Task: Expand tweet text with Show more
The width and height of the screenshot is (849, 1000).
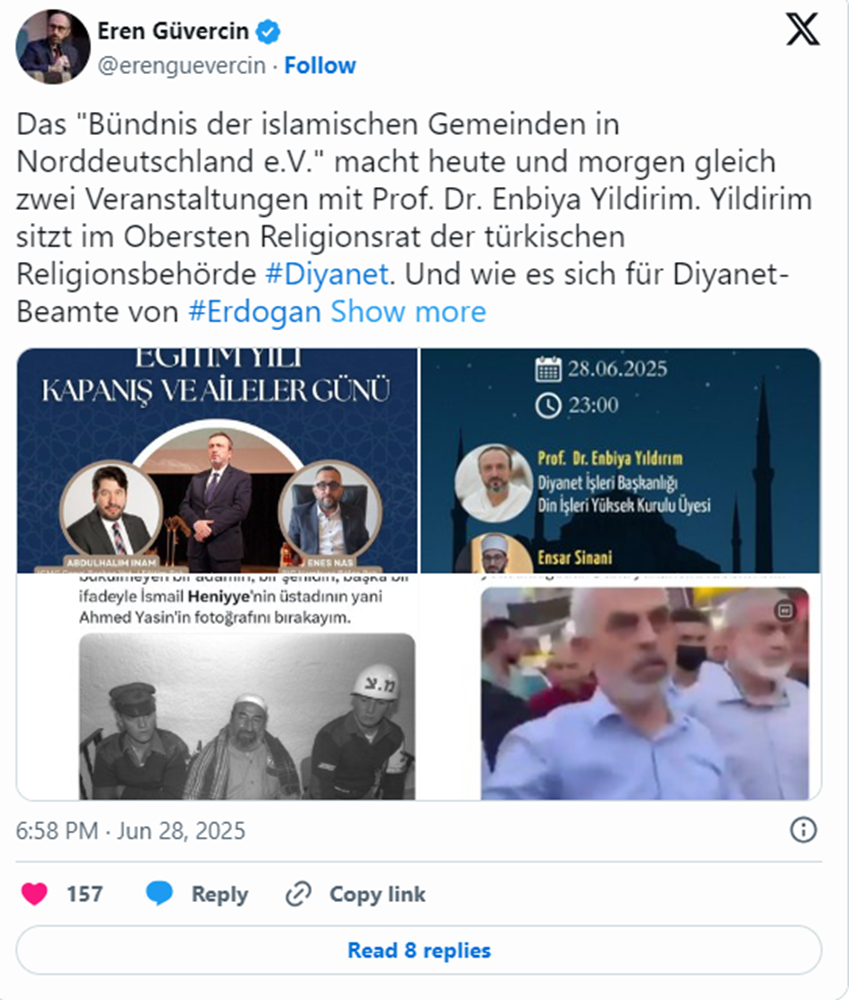Action: coord(408,312)
